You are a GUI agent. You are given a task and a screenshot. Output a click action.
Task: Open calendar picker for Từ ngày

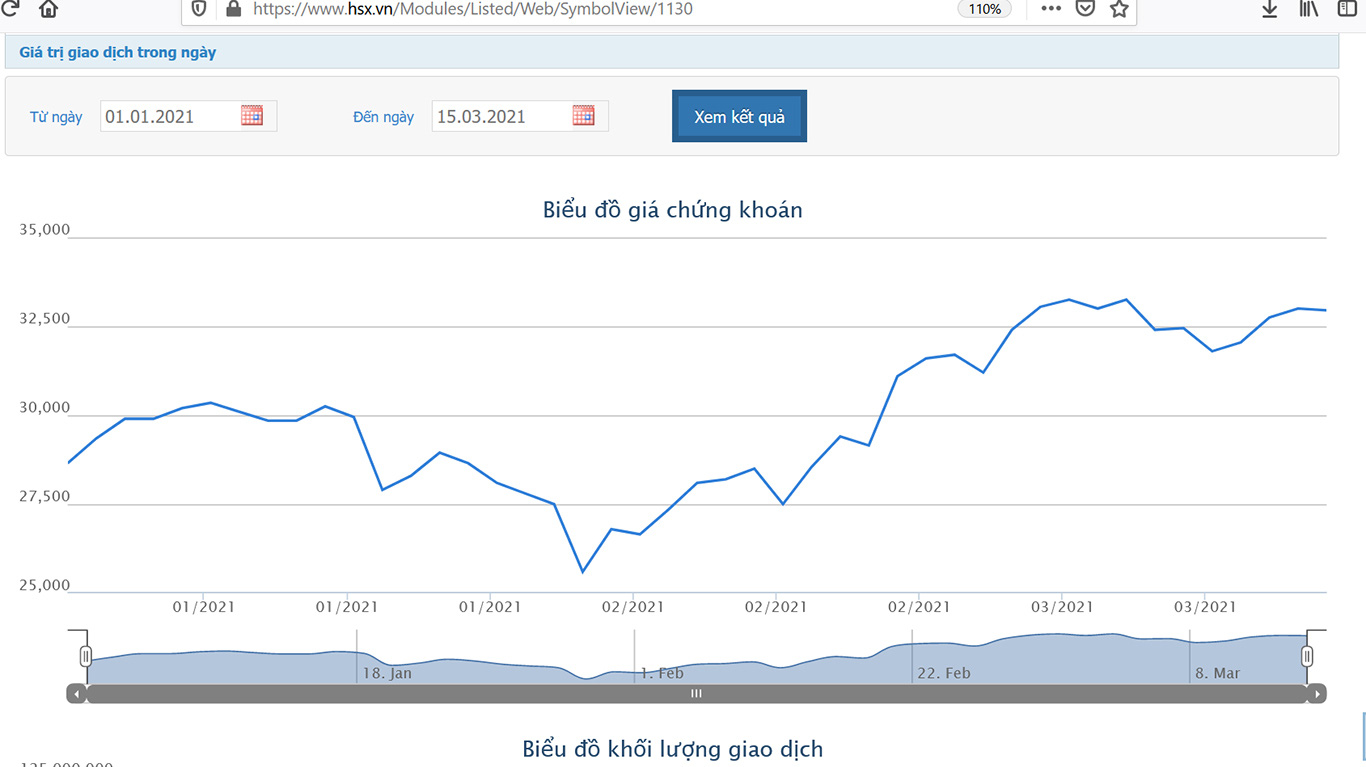click(x=252, y=115)
